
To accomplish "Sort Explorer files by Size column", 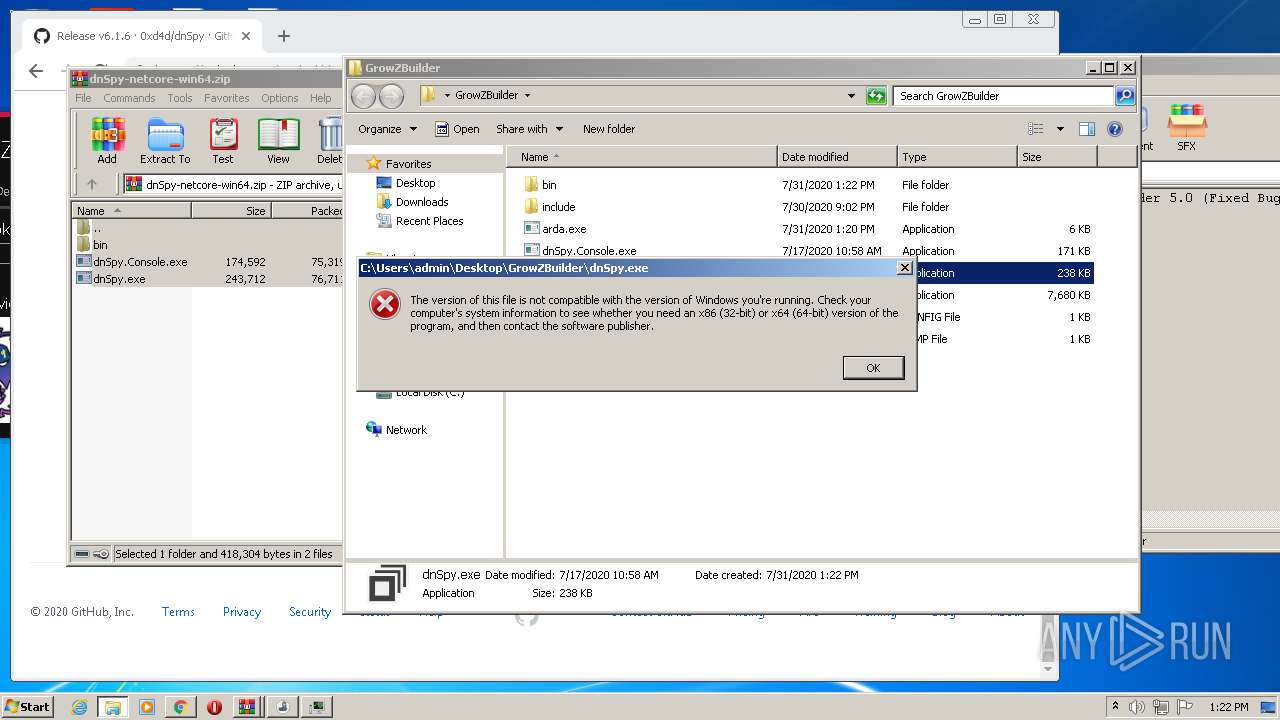I will point(1057,157).
